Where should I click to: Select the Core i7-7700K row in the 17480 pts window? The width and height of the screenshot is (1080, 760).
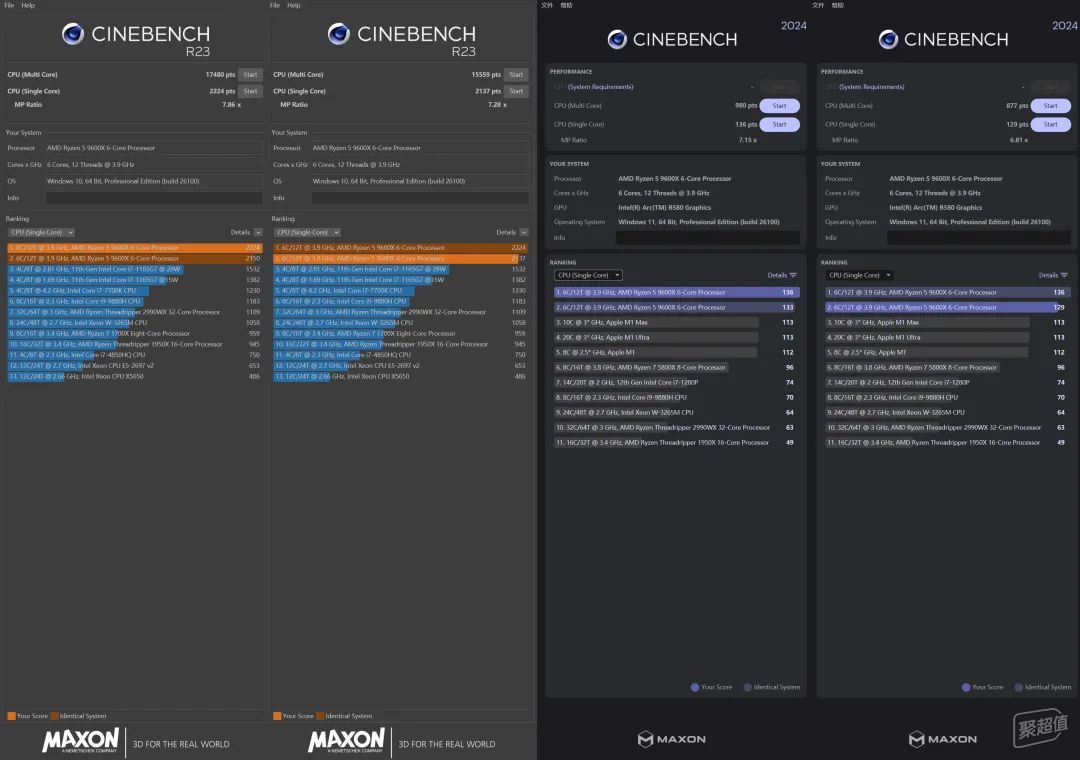coord(134,291)
